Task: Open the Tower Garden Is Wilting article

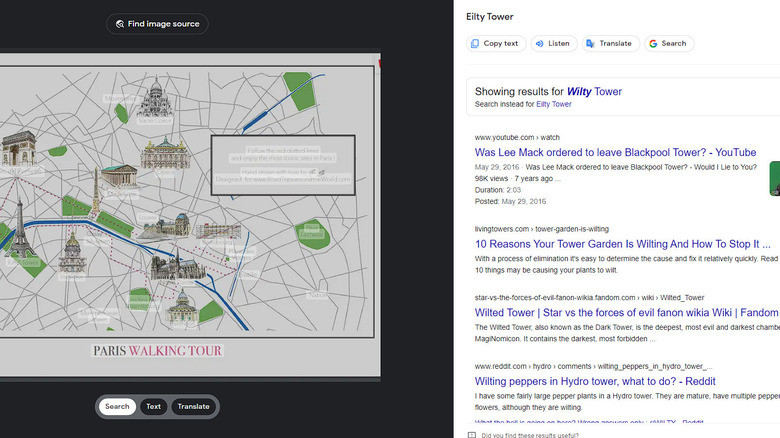Action: click(x=622, y=243)
